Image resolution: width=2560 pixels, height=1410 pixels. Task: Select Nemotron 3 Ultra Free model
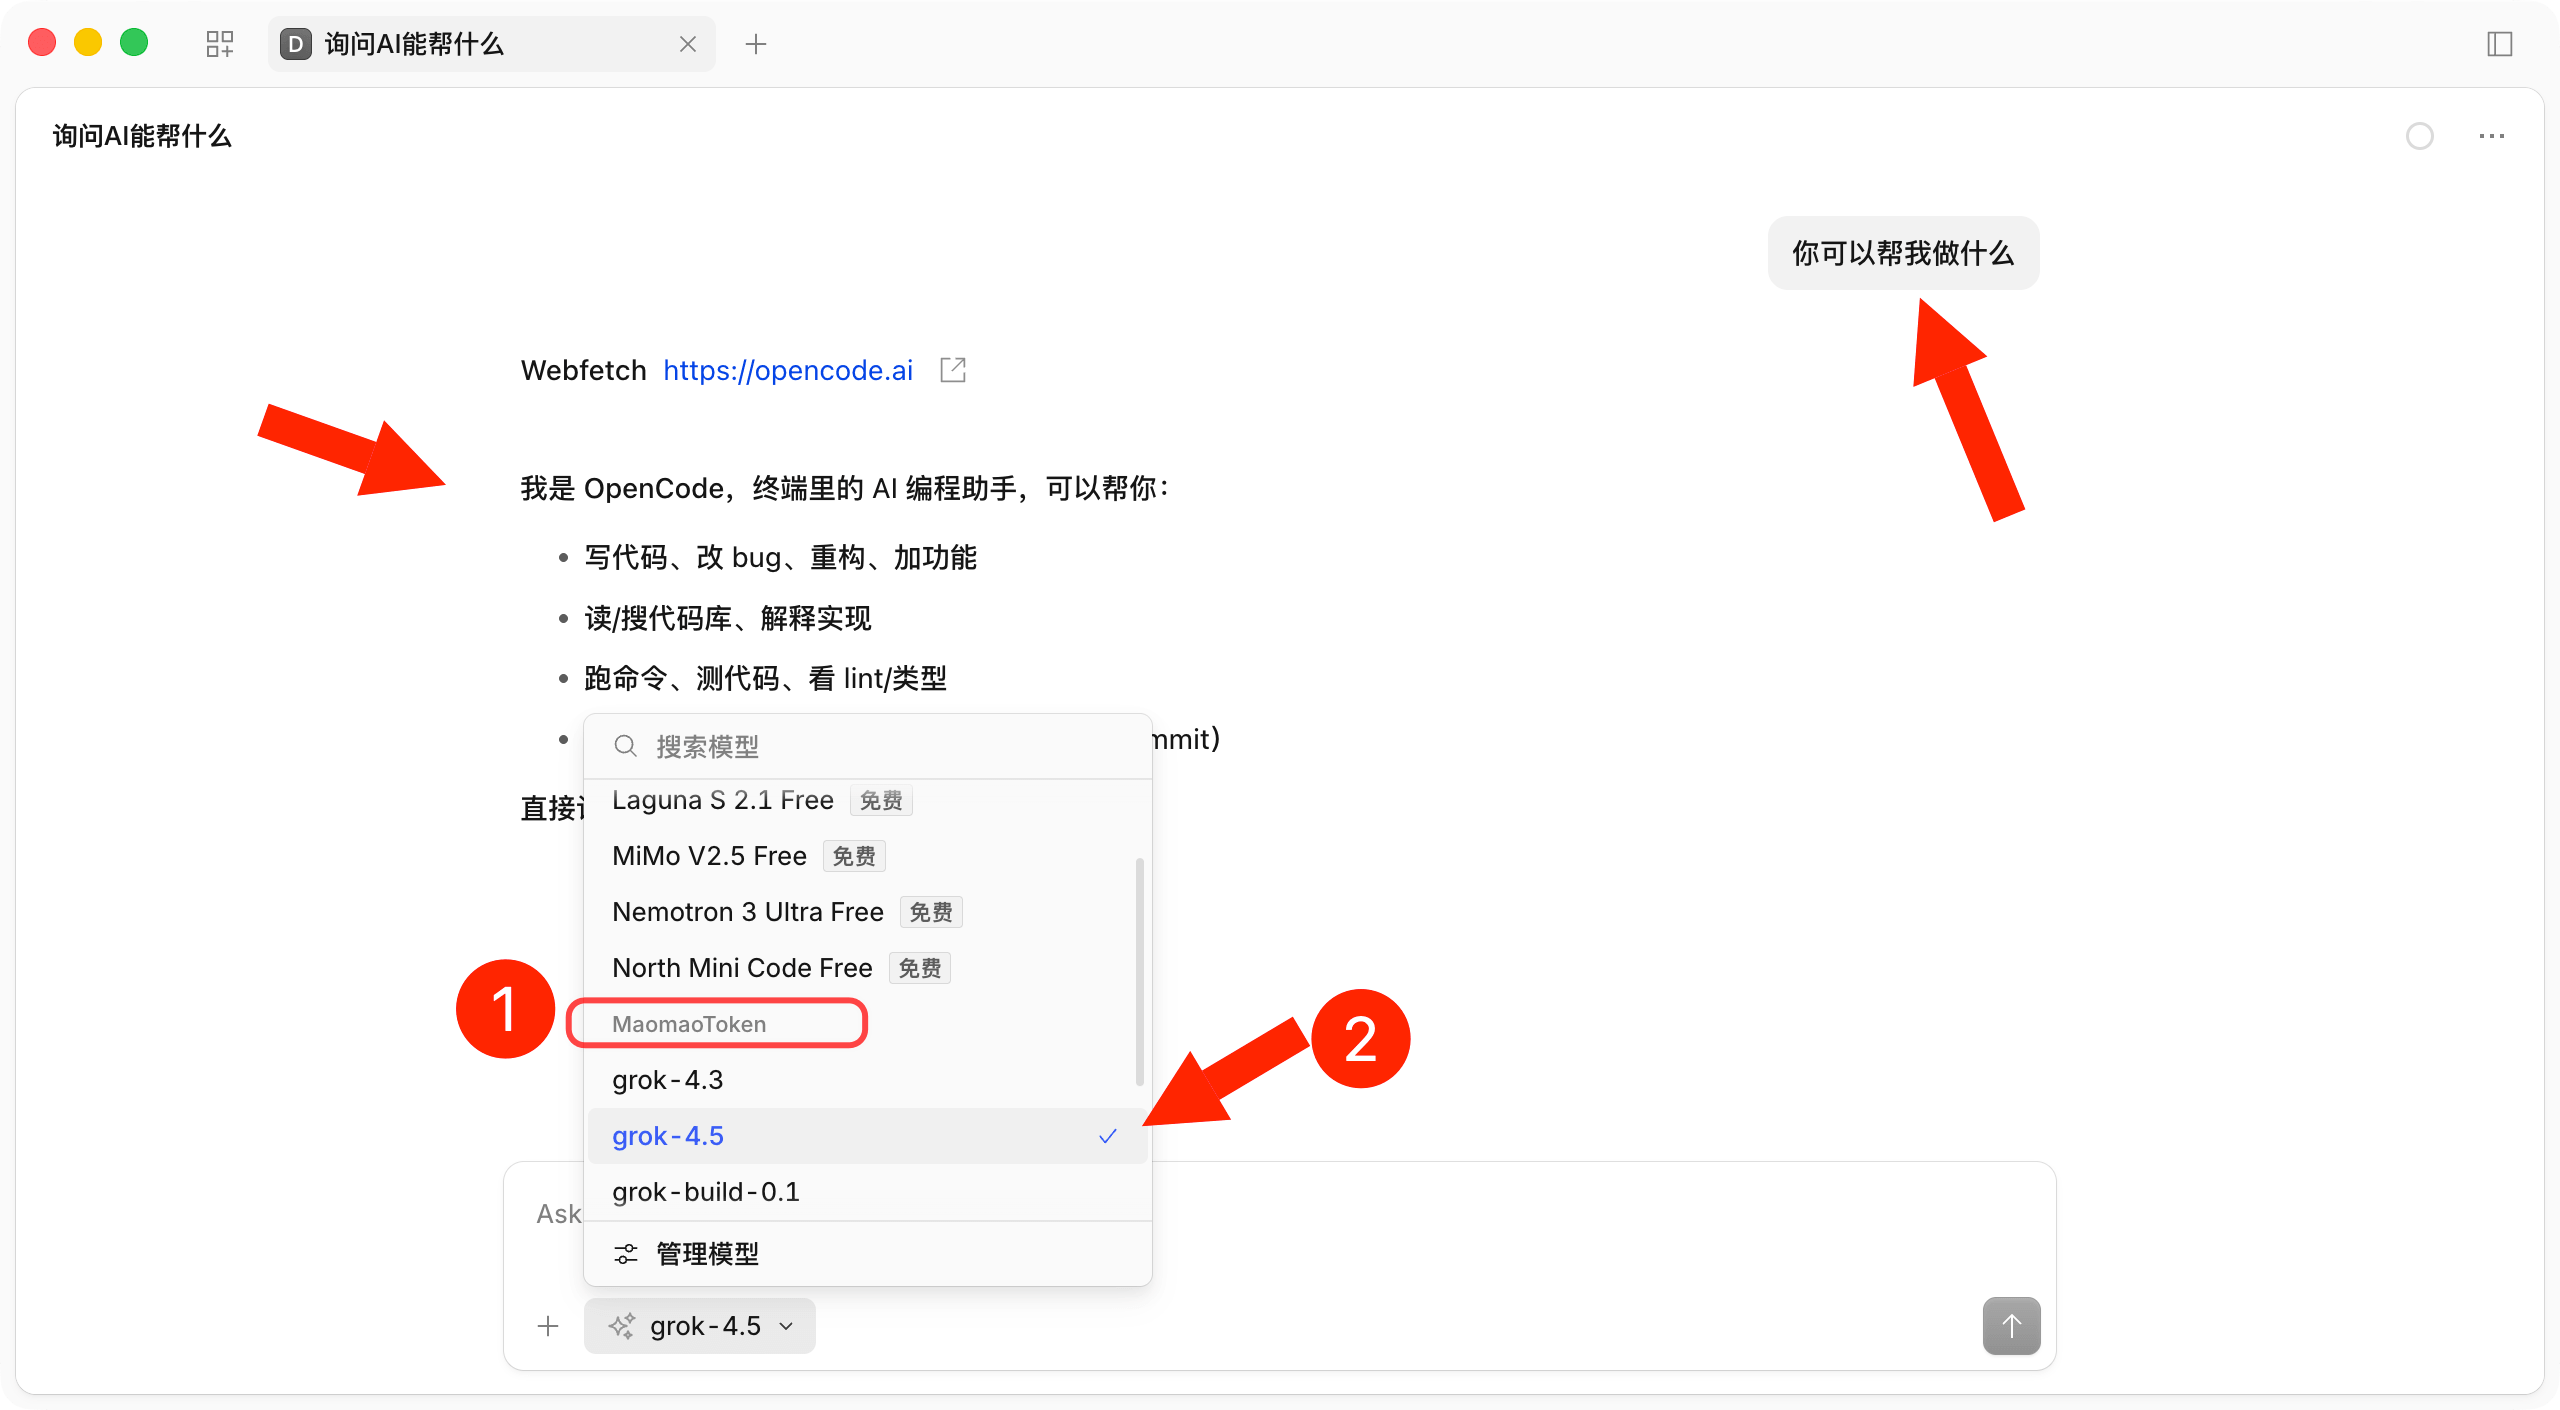(x=866, y=912)
